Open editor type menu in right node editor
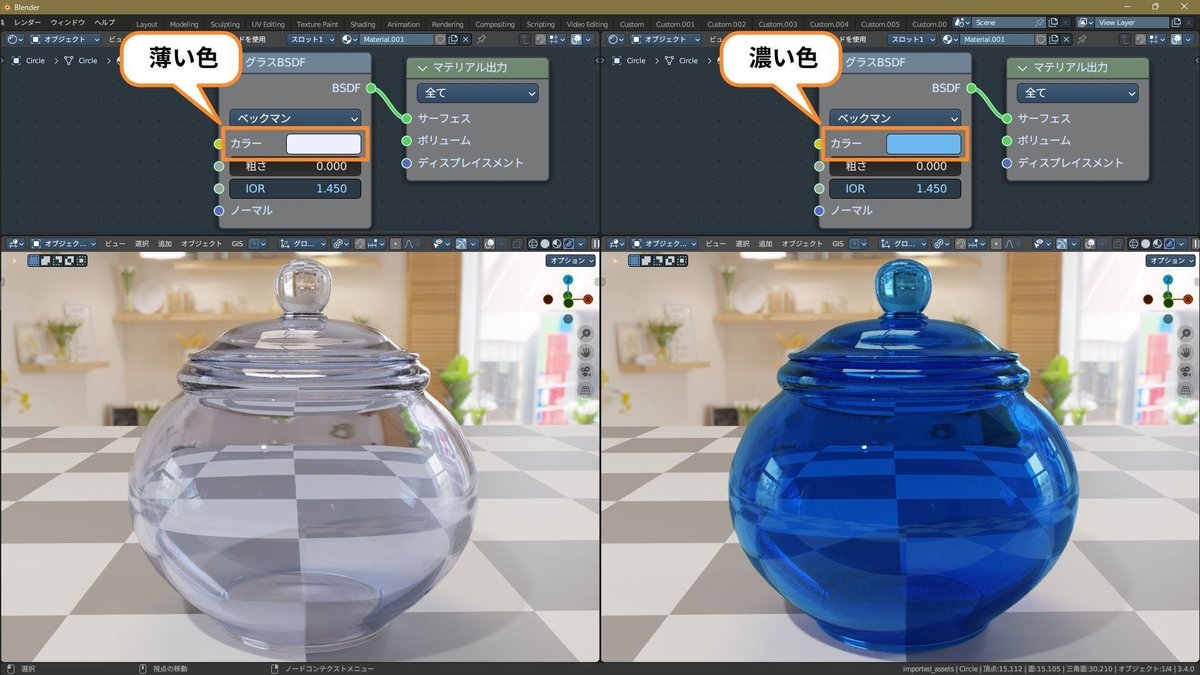 (615, 39)
